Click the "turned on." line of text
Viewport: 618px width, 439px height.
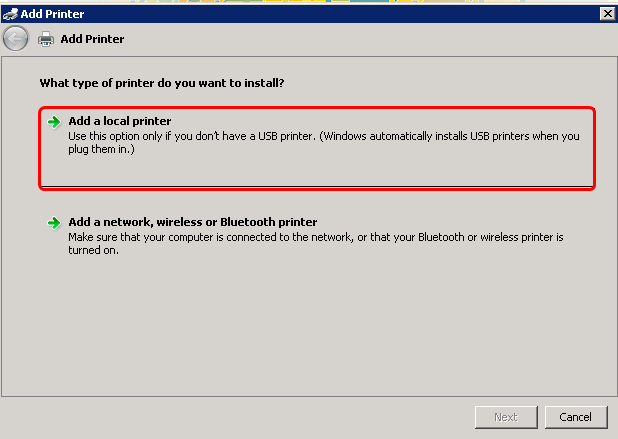coord(94,250)
